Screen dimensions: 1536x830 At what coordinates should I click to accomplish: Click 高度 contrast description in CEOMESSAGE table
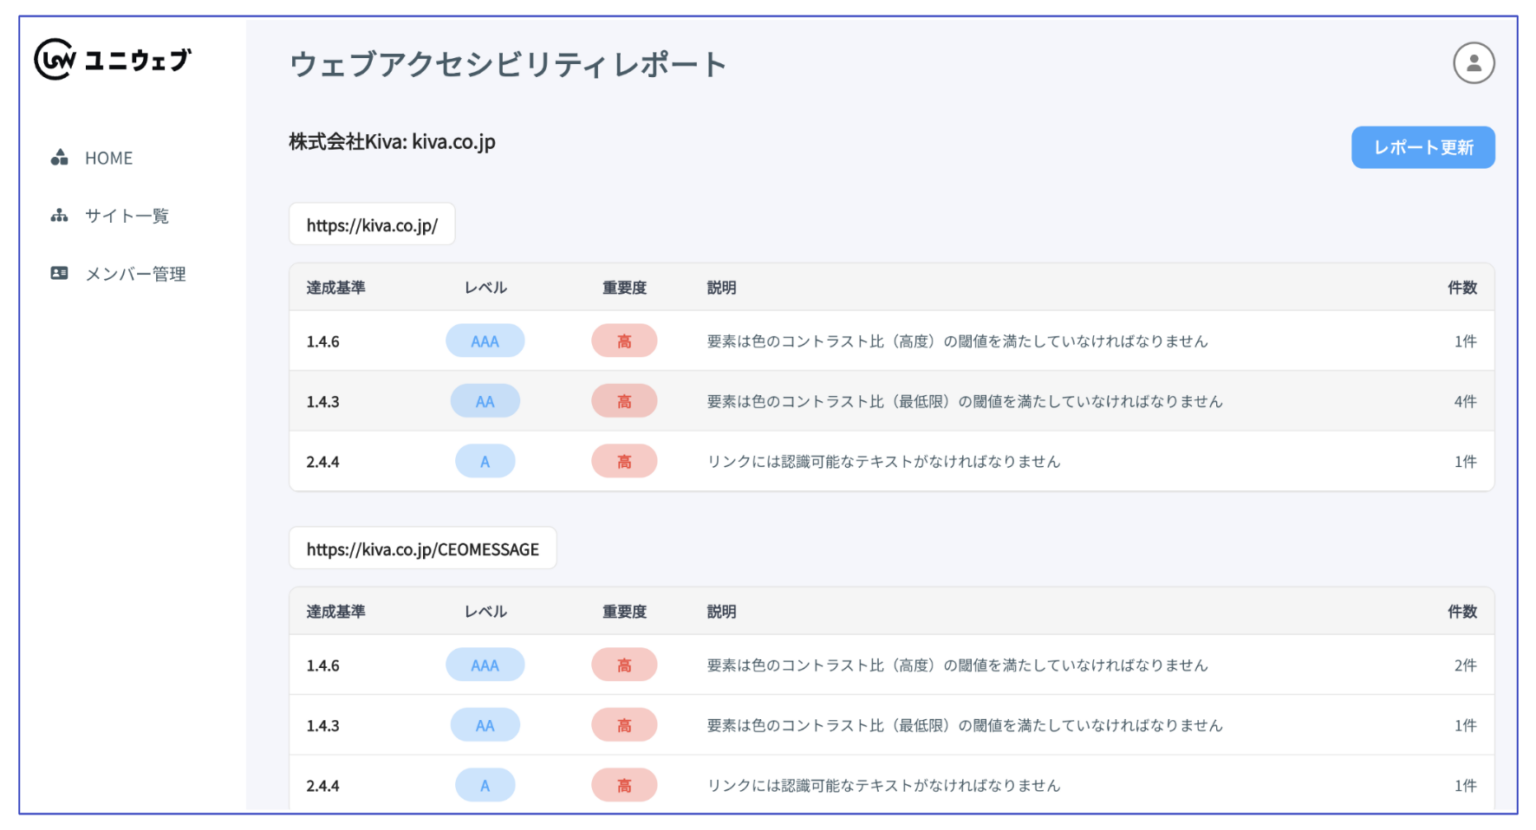(957, 665)
